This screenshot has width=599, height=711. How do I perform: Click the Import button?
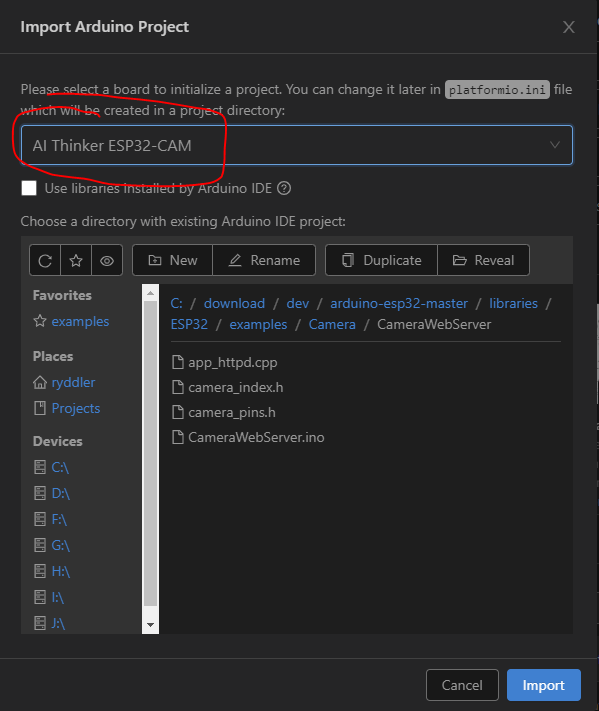544,685
